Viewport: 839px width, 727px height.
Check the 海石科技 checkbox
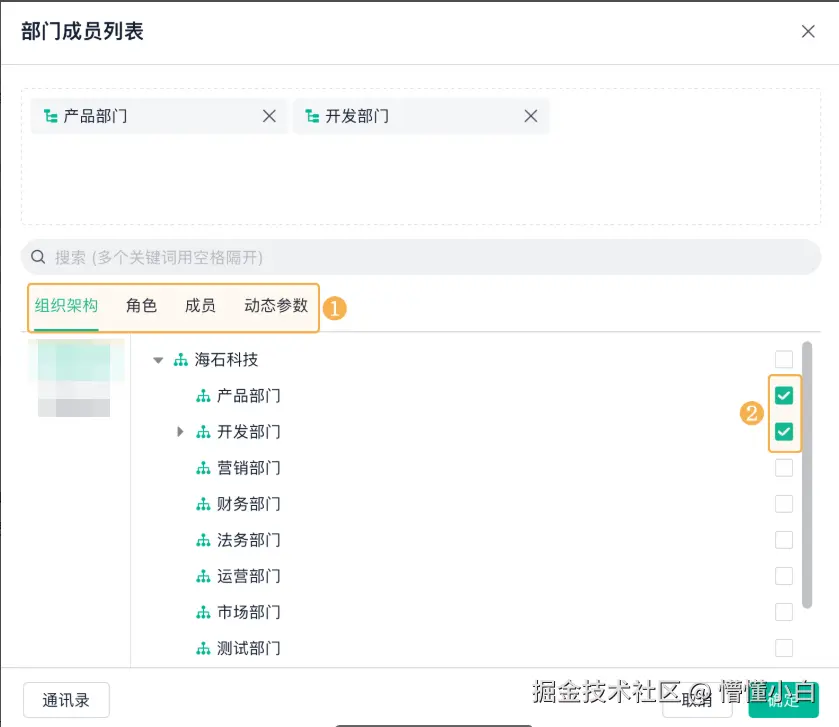[784, 359]
